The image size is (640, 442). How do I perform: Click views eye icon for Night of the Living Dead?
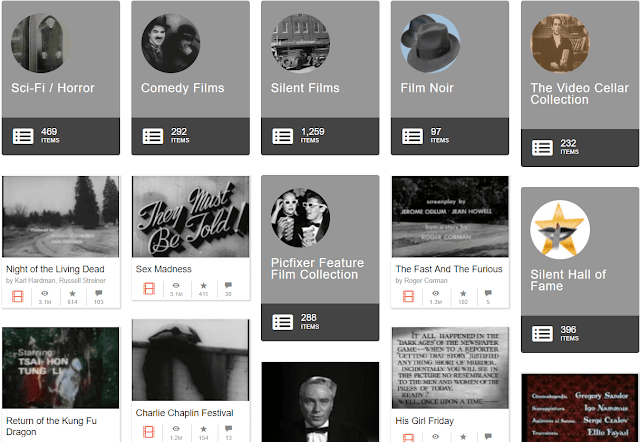coord(45,293)
